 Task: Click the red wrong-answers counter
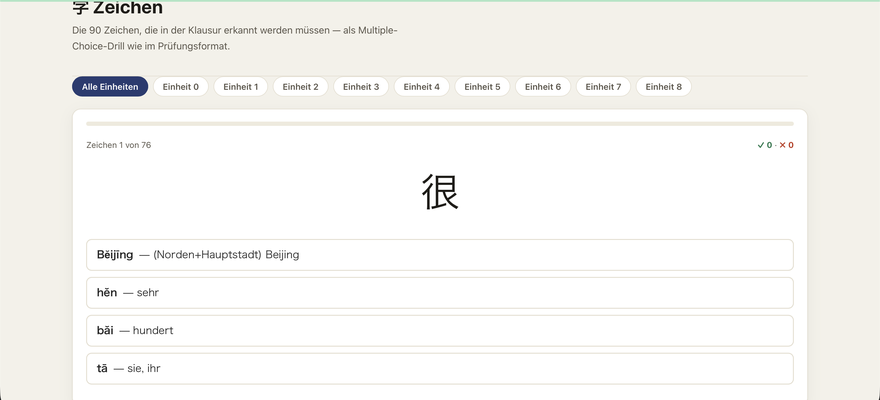point(786,145)
